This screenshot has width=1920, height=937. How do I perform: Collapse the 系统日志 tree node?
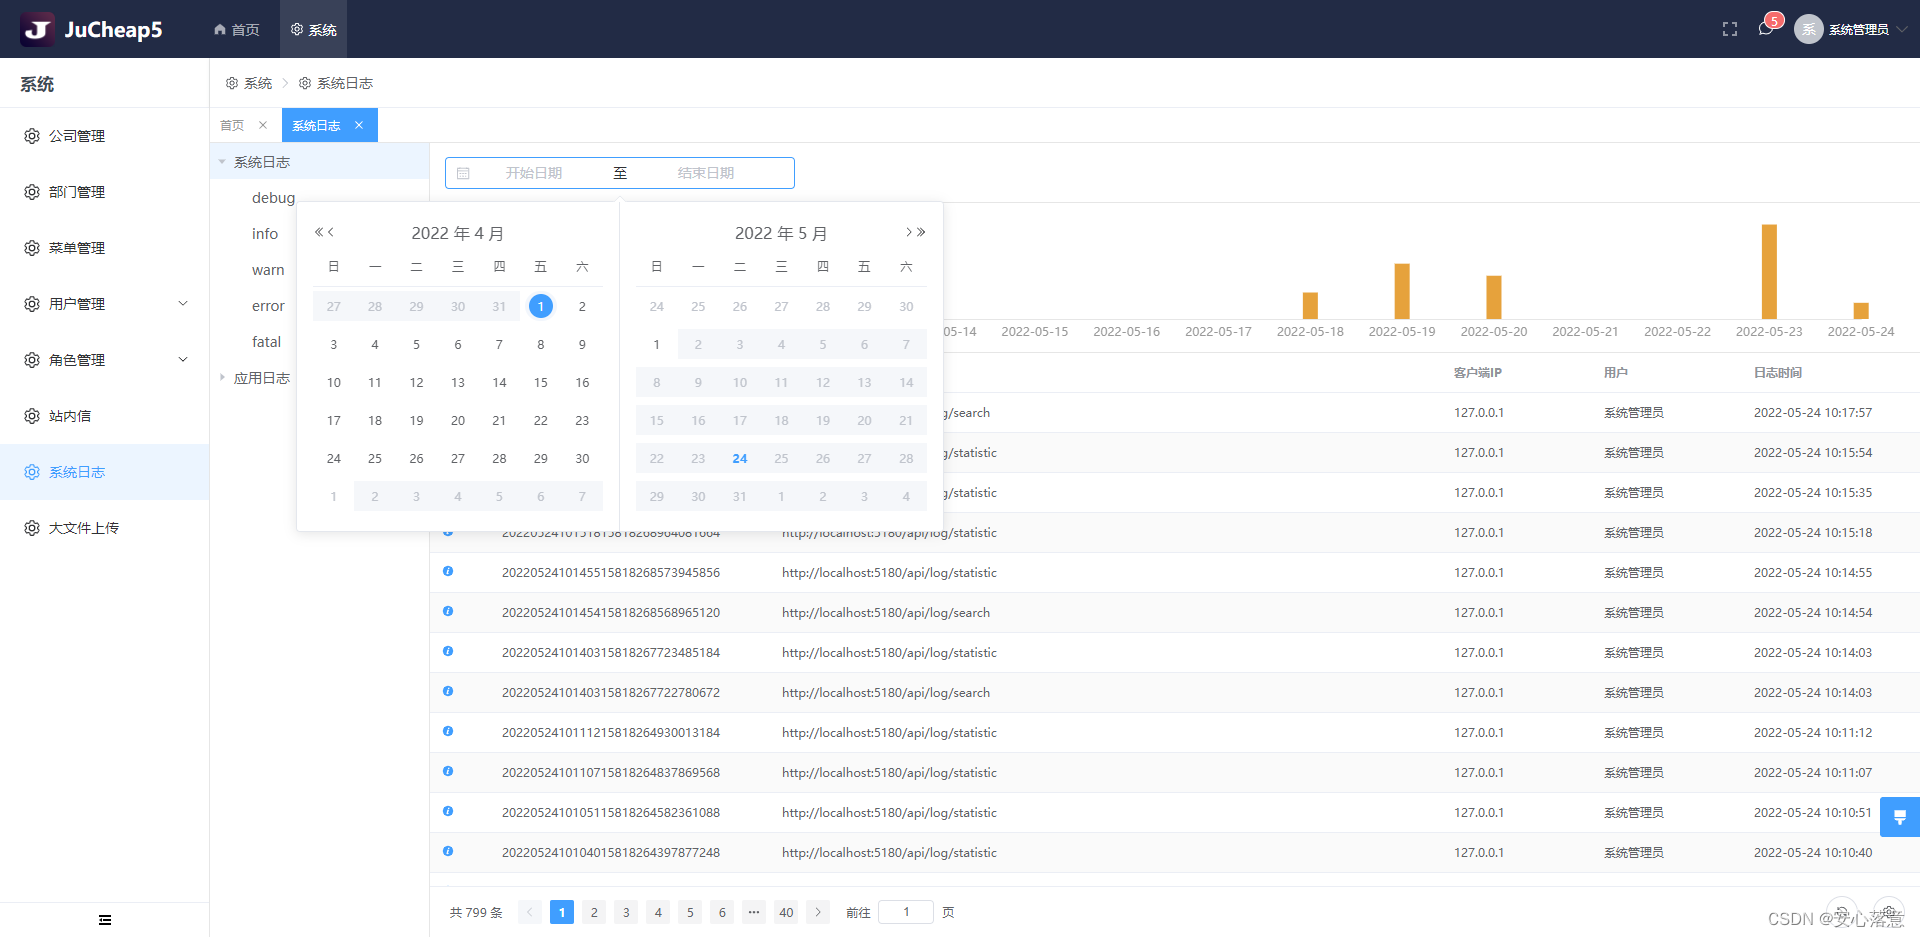(222, 162)
